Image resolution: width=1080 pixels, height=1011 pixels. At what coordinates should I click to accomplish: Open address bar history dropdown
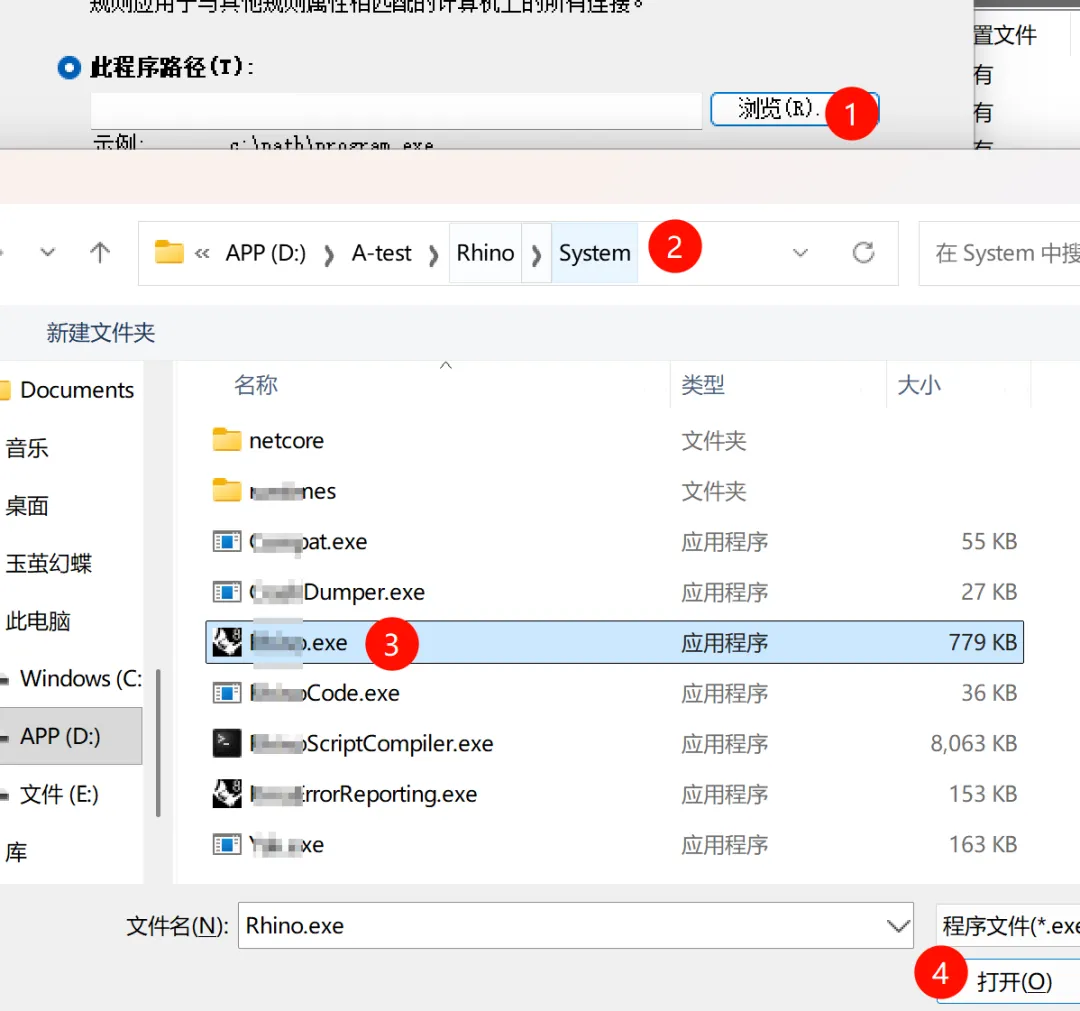[800, 253]
